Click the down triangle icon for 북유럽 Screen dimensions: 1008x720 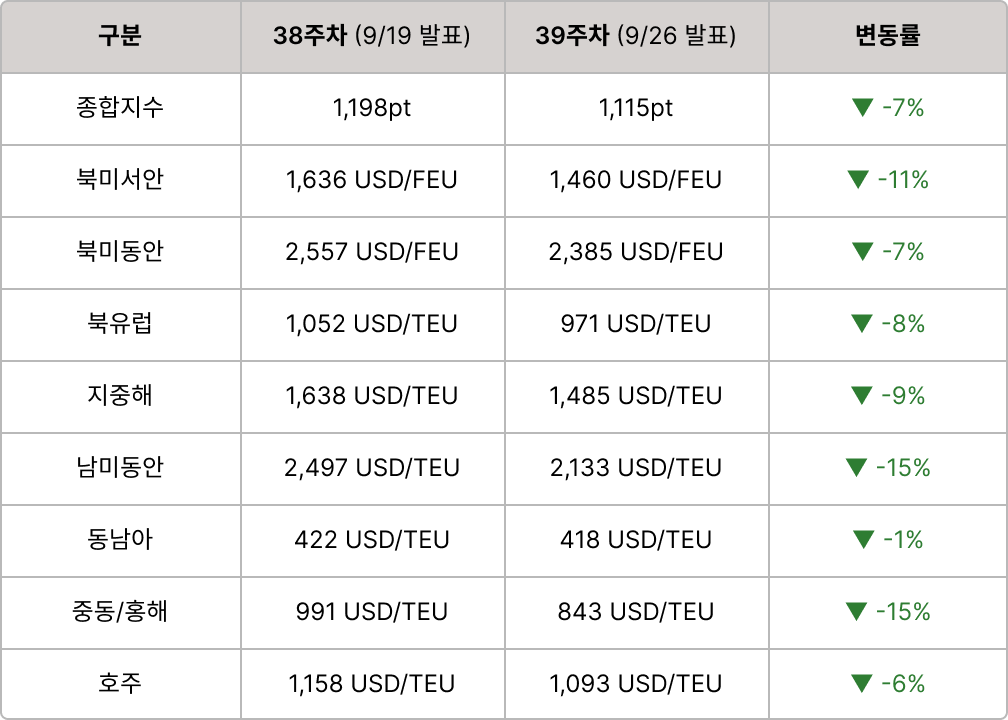pos(863,324)
